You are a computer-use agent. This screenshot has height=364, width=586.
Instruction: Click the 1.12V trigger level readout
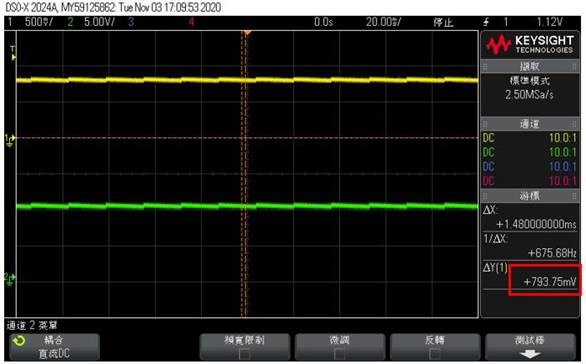[549, 22]
